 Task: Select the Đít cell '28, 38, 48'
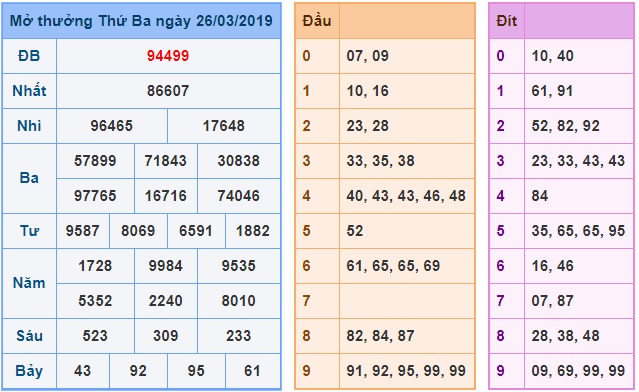tap(579, 336)
